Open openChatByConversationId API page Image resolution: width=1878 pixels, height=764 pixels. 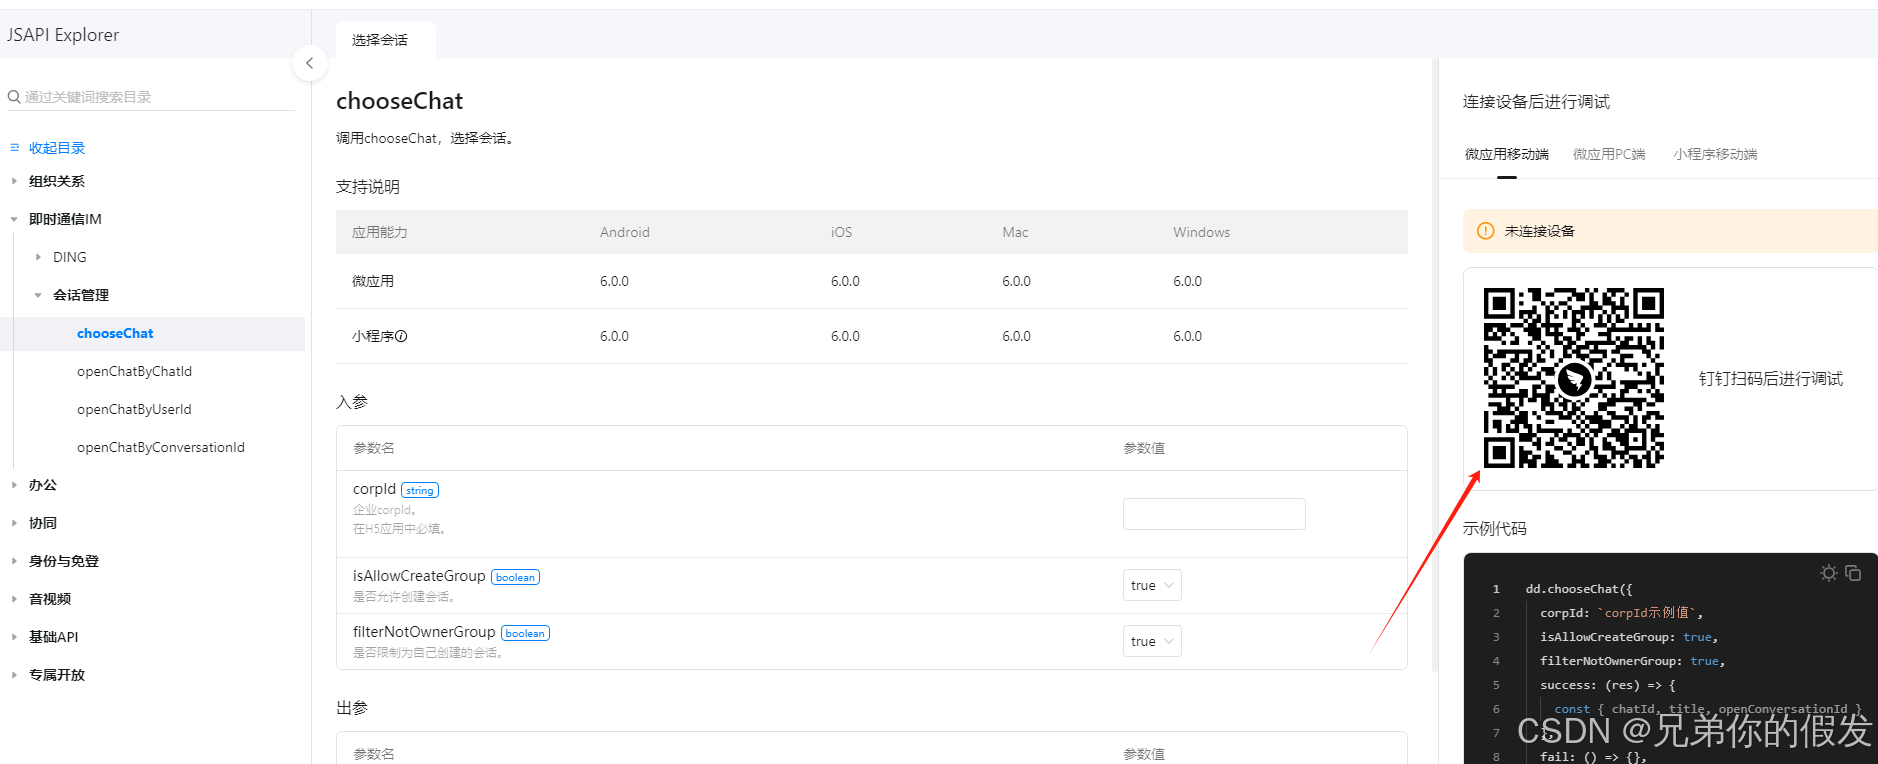pos(161,447)
